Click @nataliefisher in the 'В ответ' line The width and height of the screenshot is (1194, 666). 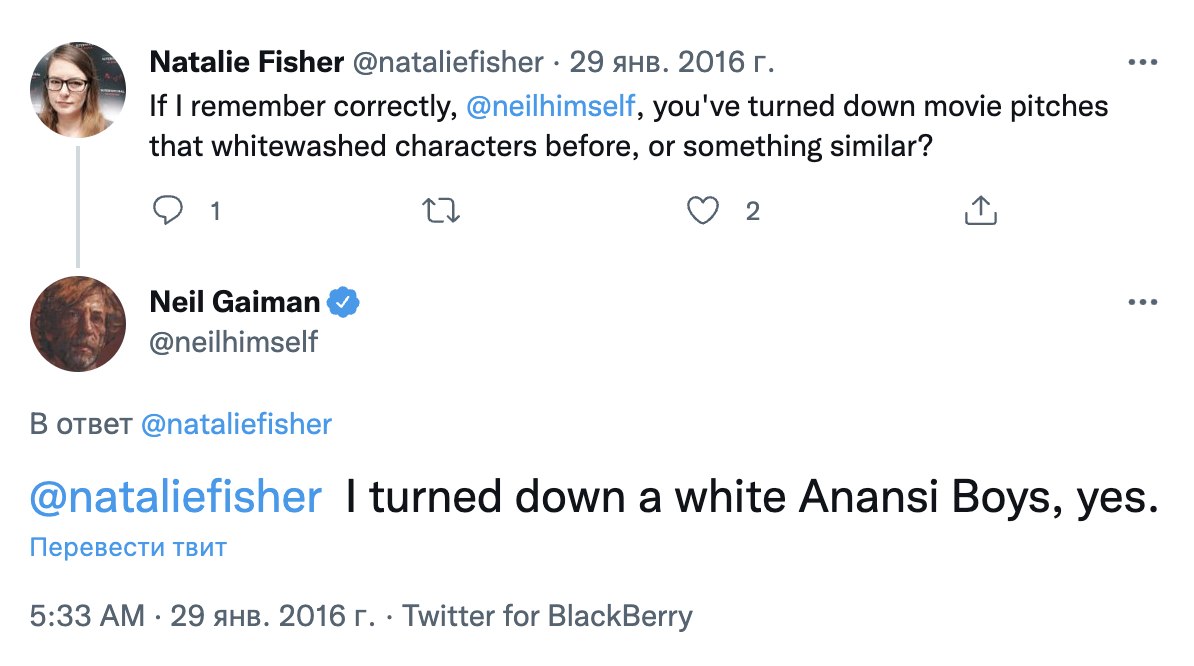[x=236, y=424]
